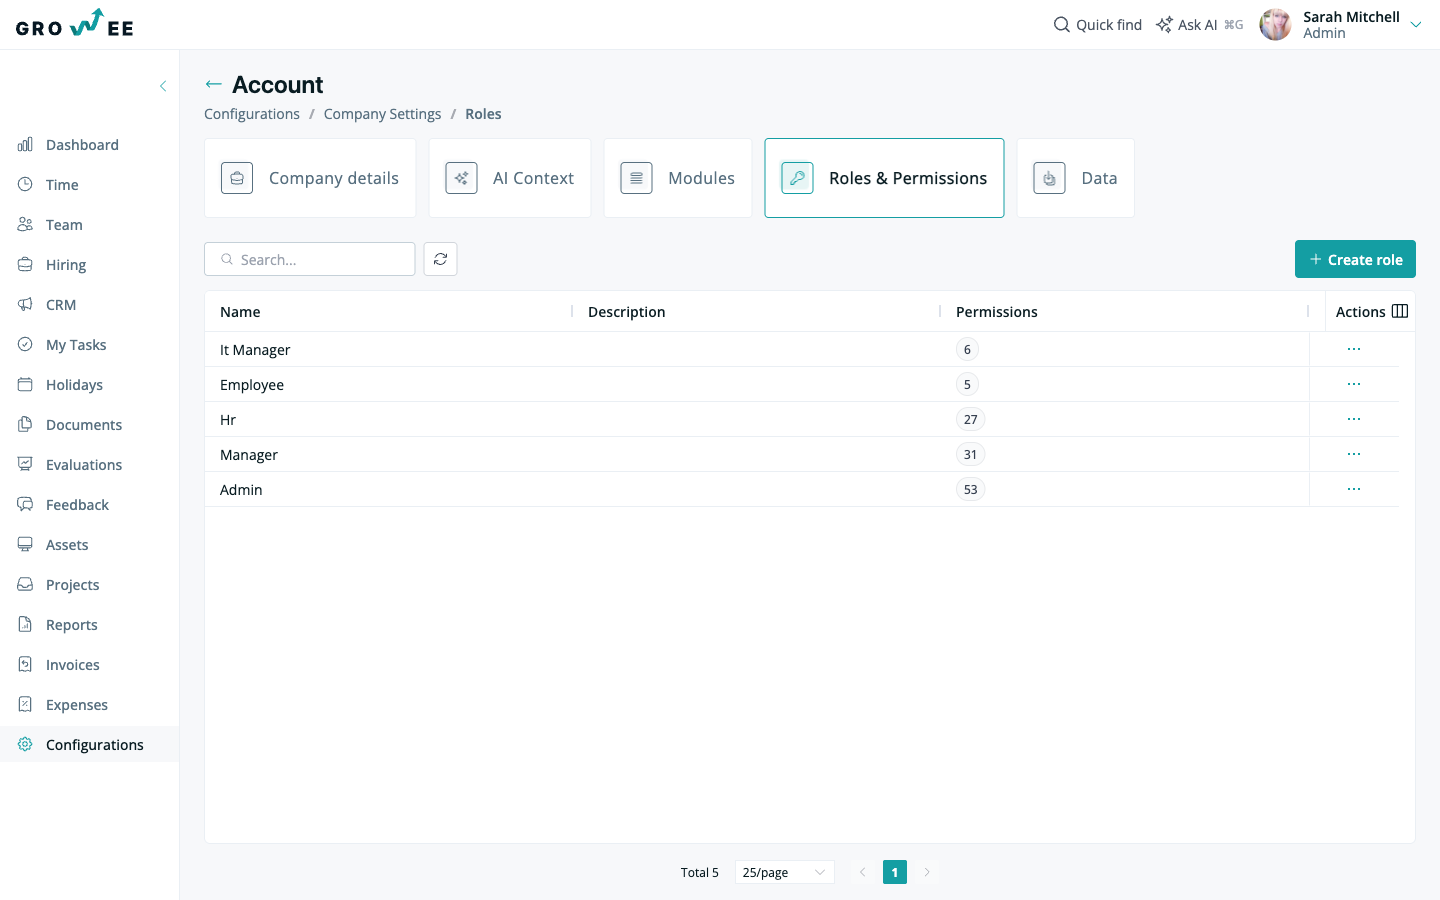Select Configurations gear in sidebar
This screenshot has height=900, width=1440.
coord(89,745)
